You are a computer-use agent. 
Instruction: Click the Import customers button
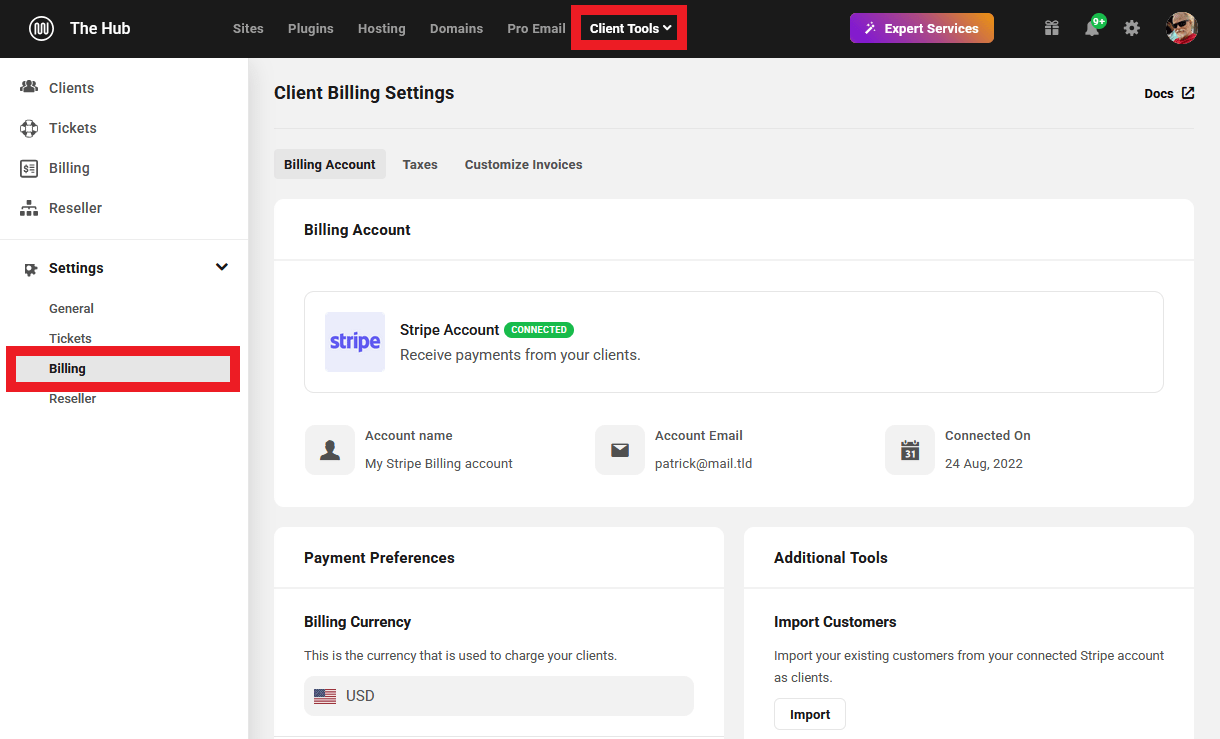[x=810, y=714]
